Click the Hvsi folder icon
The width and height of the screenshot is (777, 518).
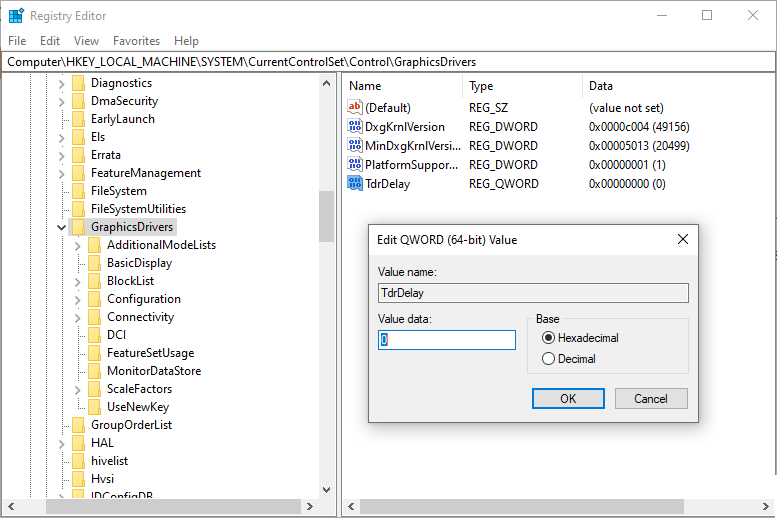[78, 479]
